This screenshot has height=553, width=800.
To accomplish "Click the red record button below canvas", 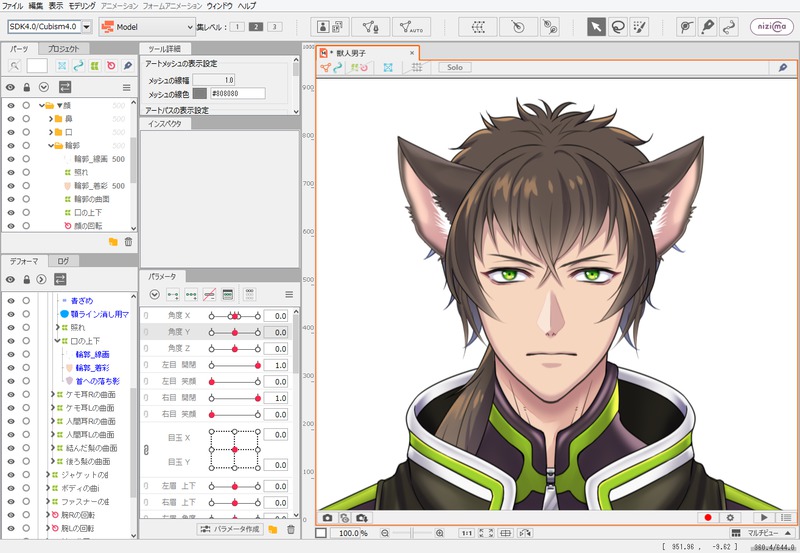I will pos(708,517).
